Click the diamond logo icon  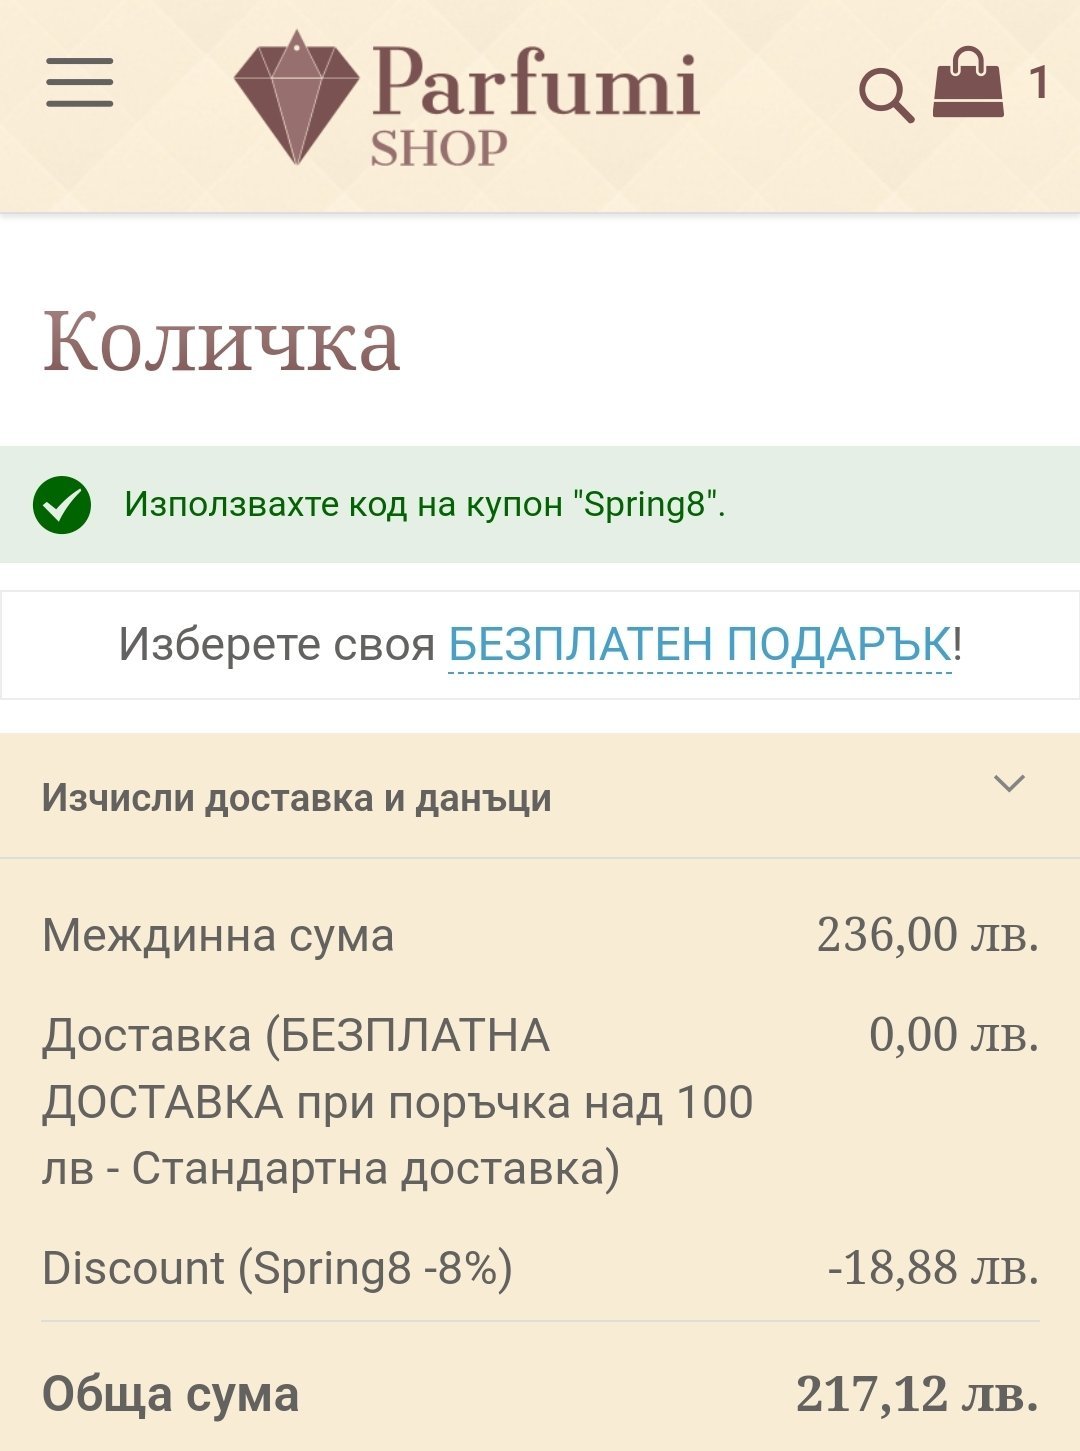coord(296,98)
